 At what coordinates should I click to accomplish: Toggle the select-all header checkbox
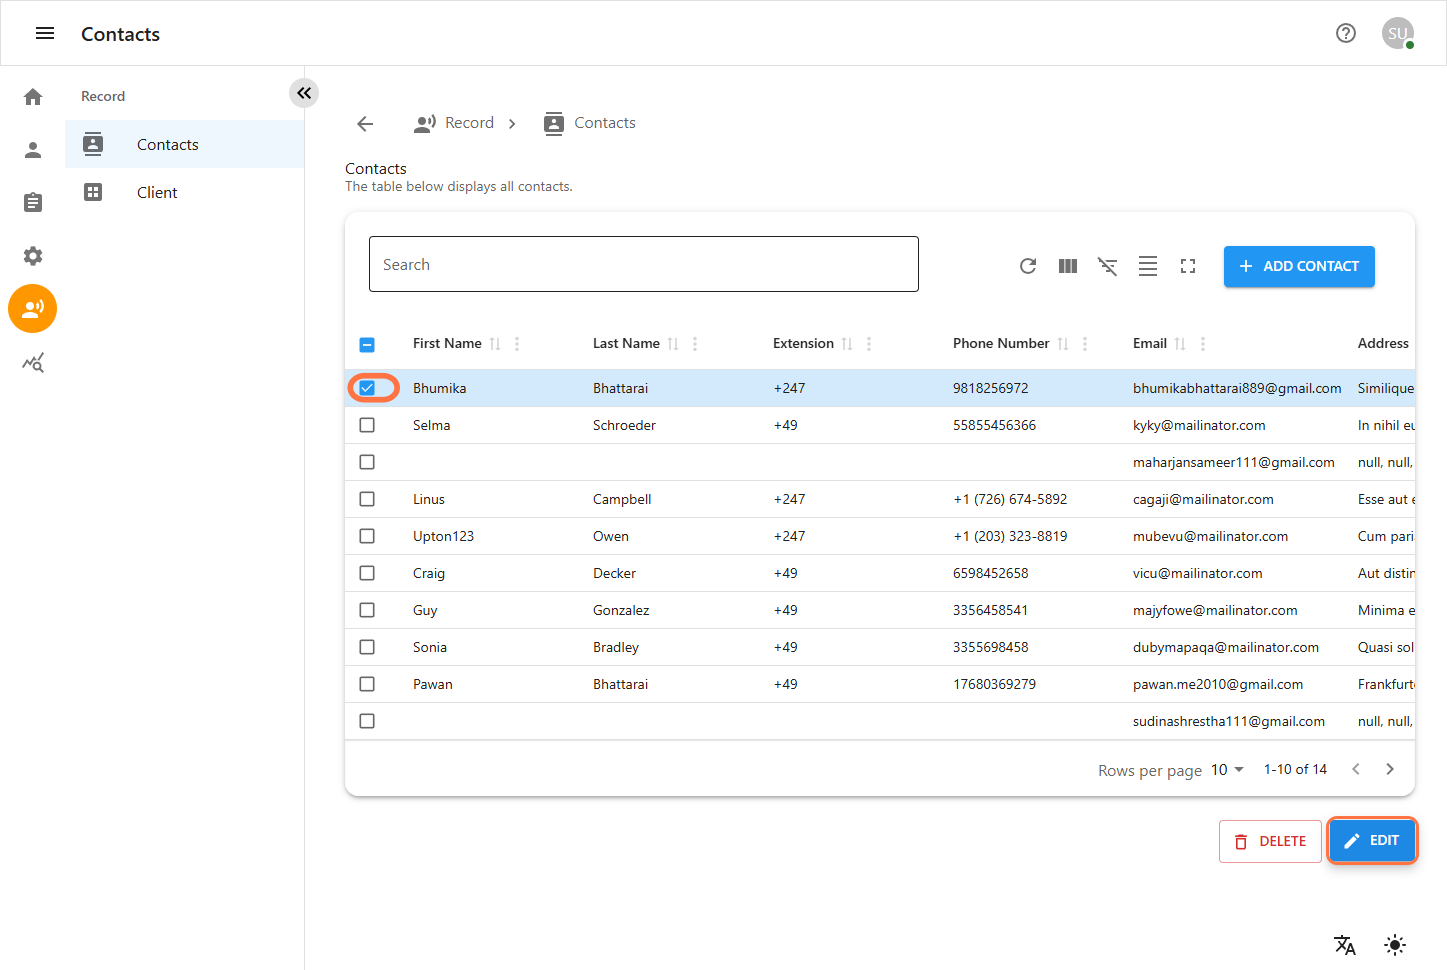point(367,344)
